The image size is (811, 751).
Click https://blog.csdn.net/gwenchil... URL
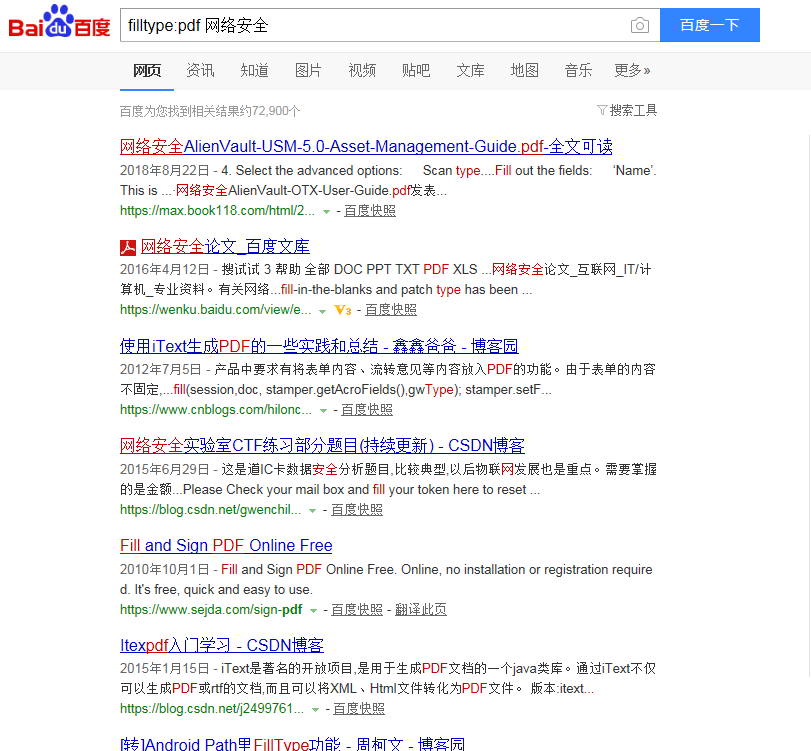coord(211,509)
